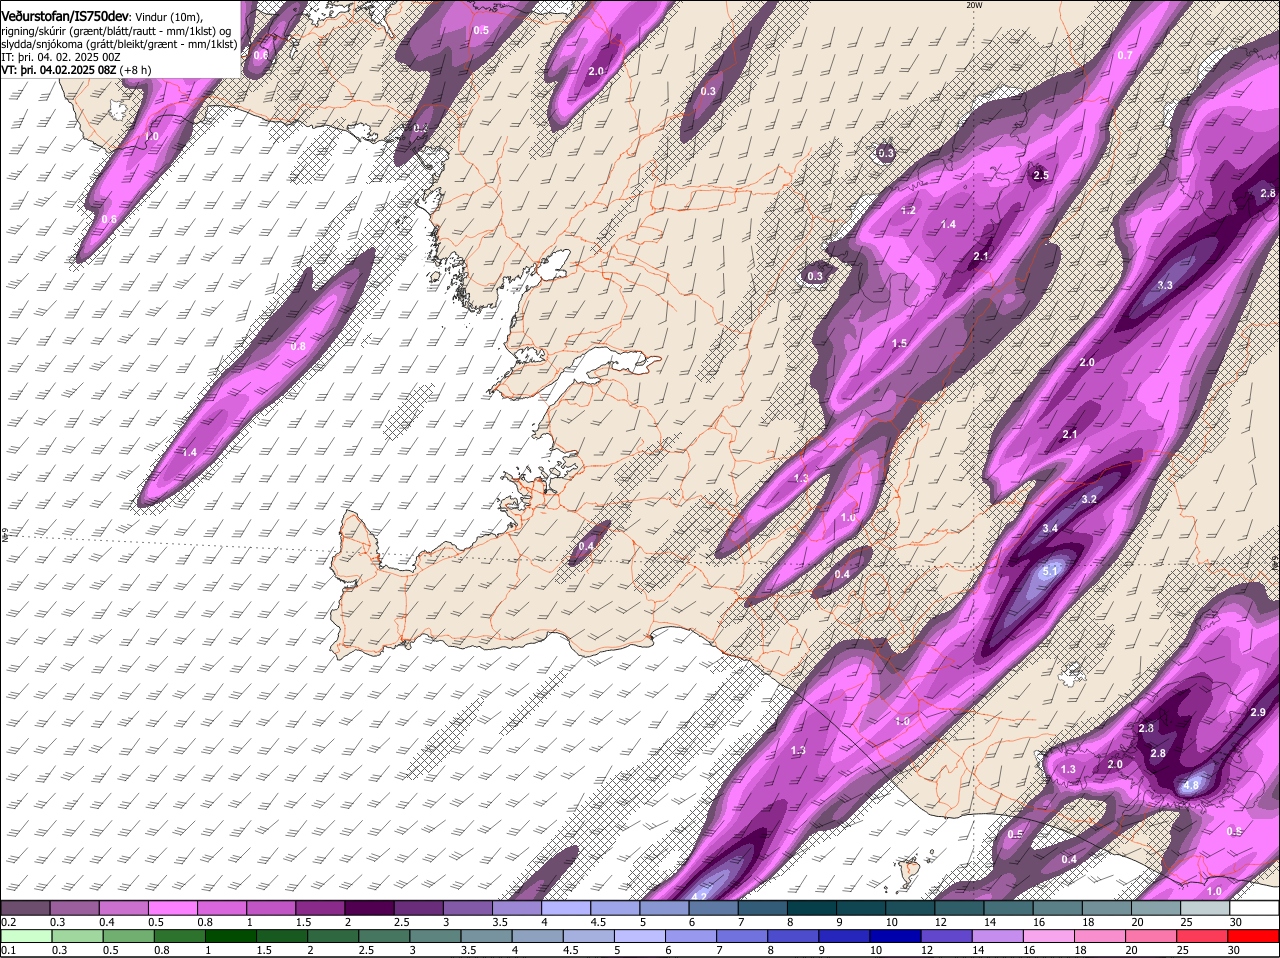Viewport: 1280px width, 958px height.
Task: Pick the bright pink 0.5 swatch in upper legend
Action: click(x=172, y=909)
